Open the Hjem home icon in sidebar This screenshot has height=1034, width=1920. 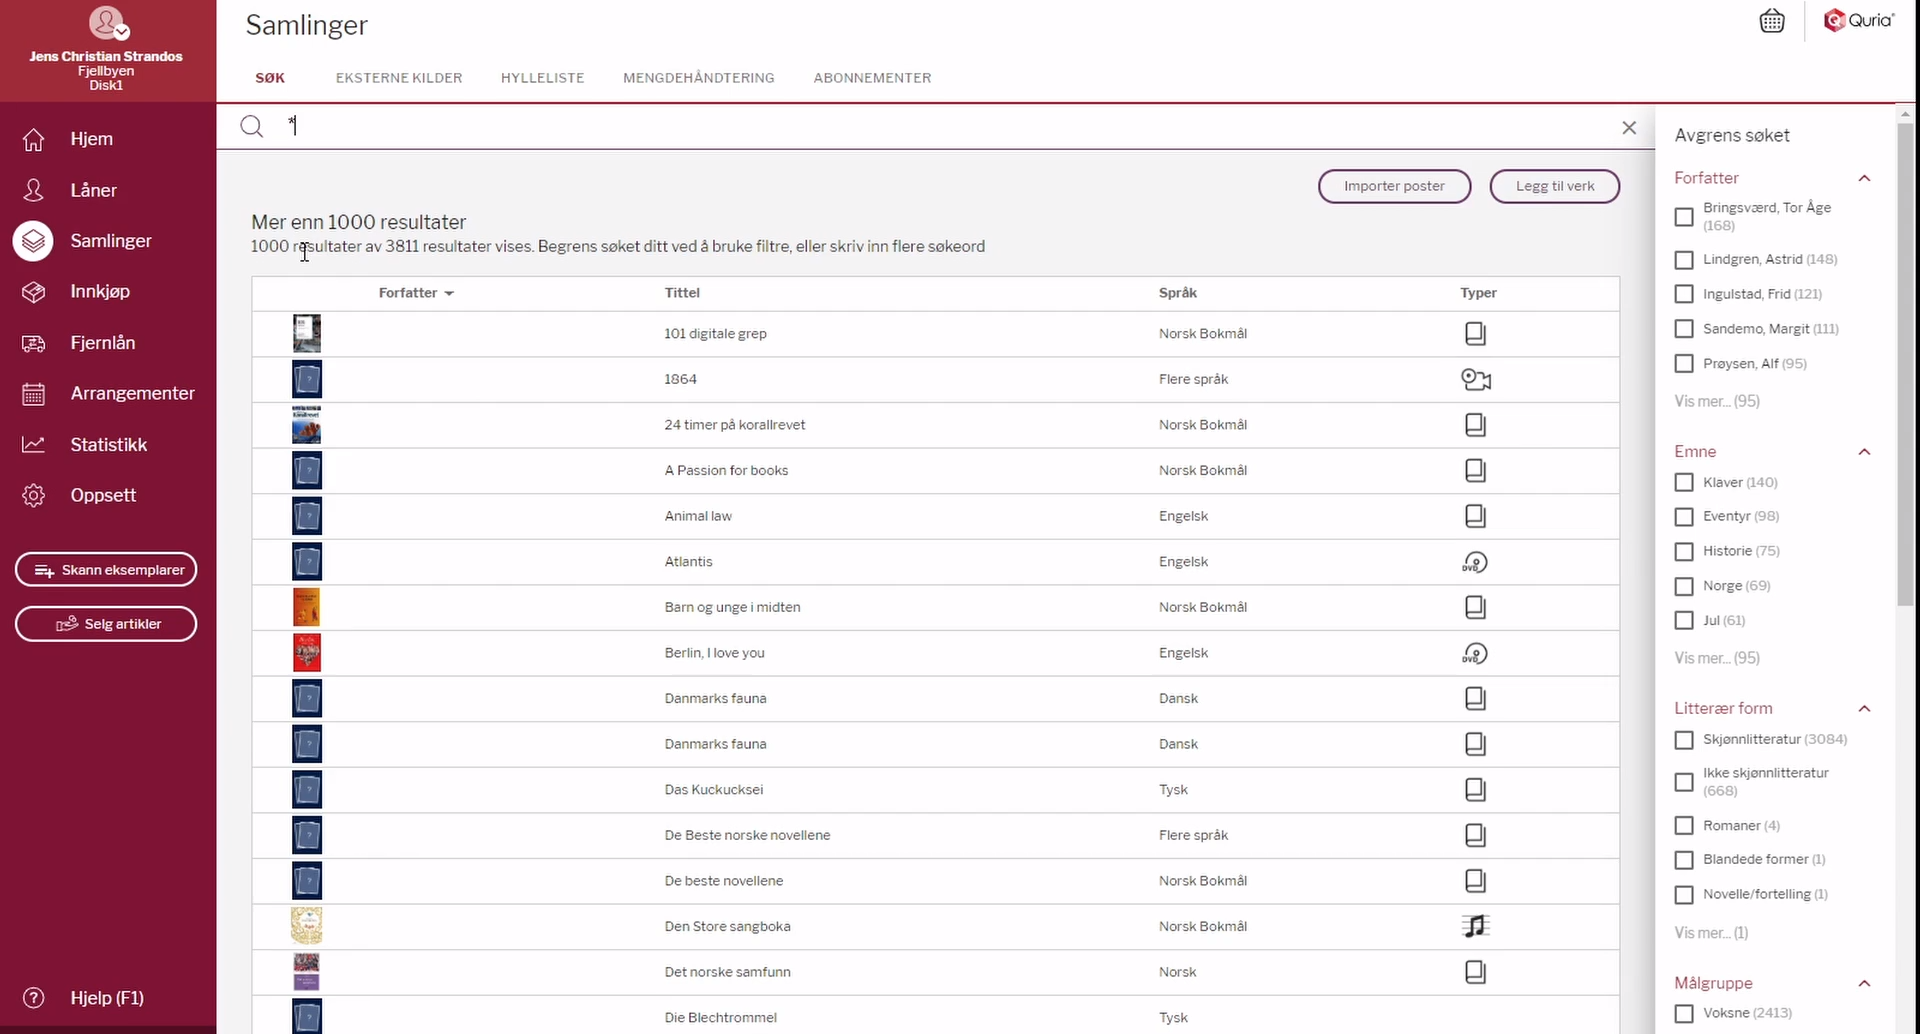click(x=34, y=140)
